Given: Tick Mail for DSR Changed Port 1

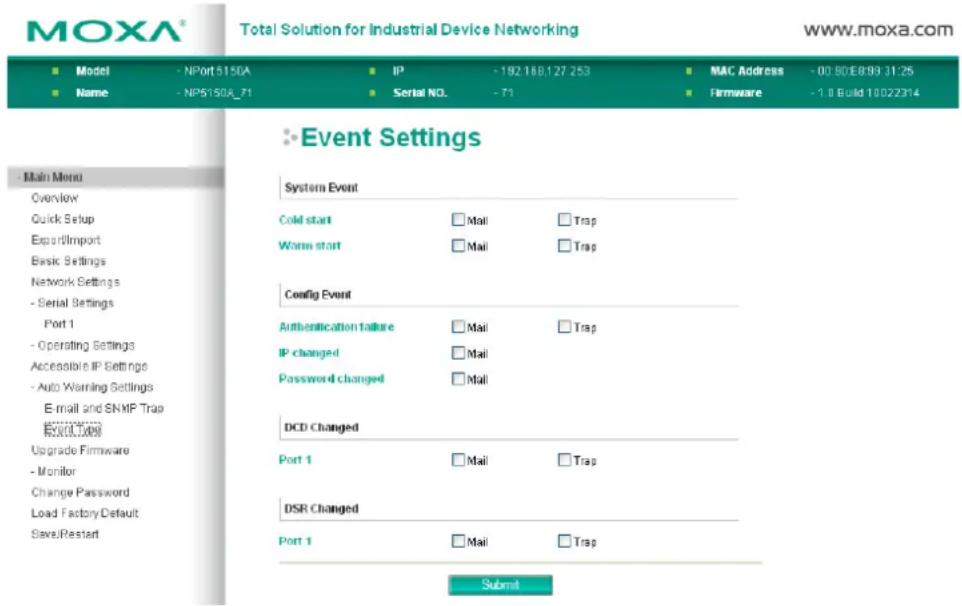Looking at the screenshot, I should [458, 541].
